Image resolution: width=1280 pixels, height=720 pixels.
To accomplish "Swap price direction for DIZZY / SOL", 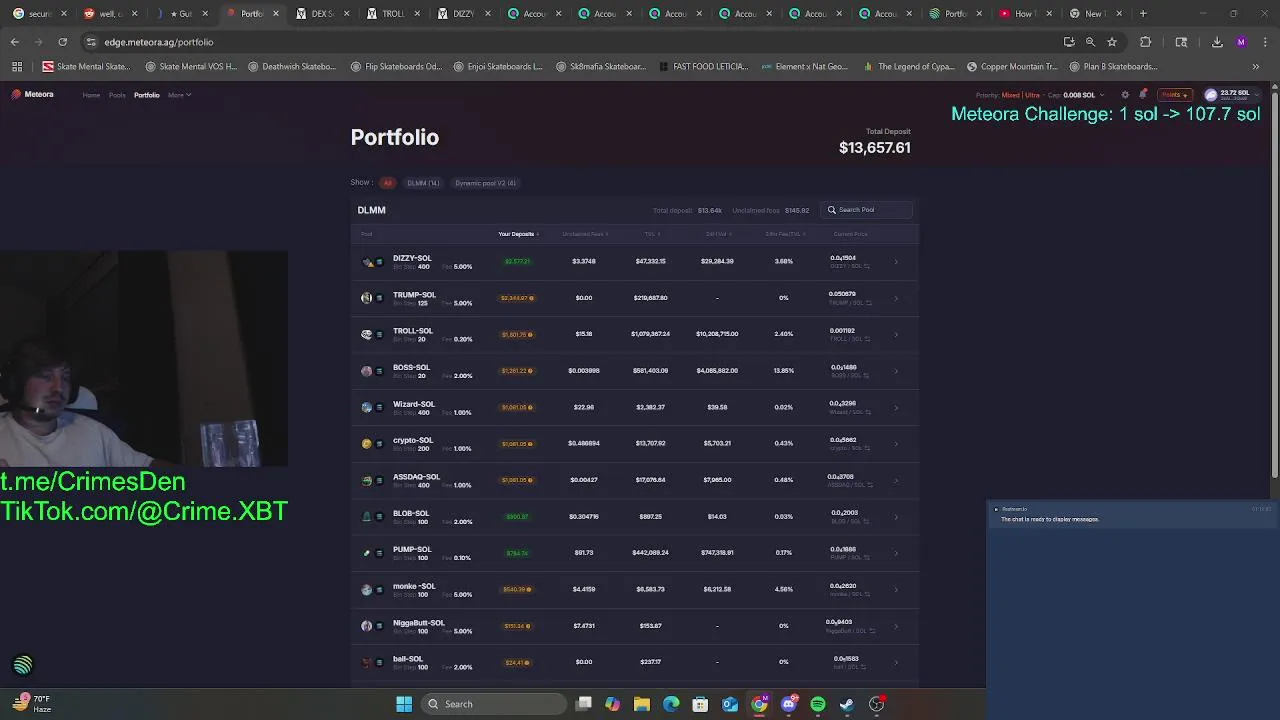I will click(x=866, y=266).
